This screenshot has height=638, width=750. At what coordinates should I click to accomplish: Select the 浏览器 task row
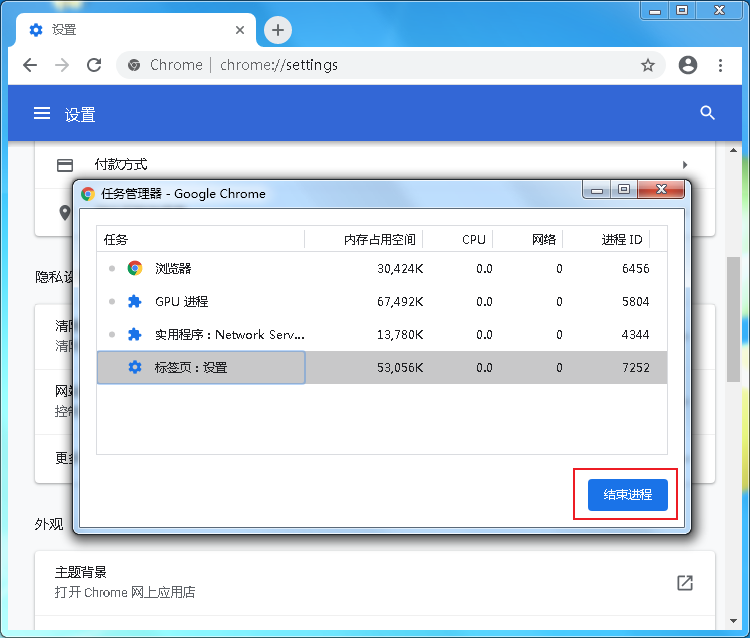click(x=382, y=268)
